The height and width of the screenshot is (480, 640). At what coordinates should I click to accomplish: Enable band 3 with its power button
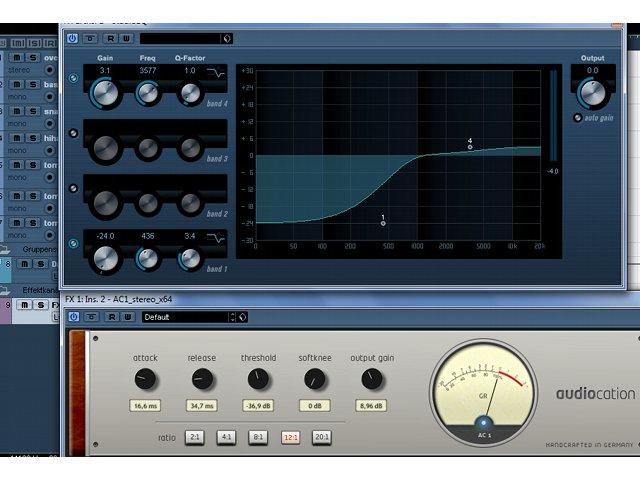[x=73, y=133]
